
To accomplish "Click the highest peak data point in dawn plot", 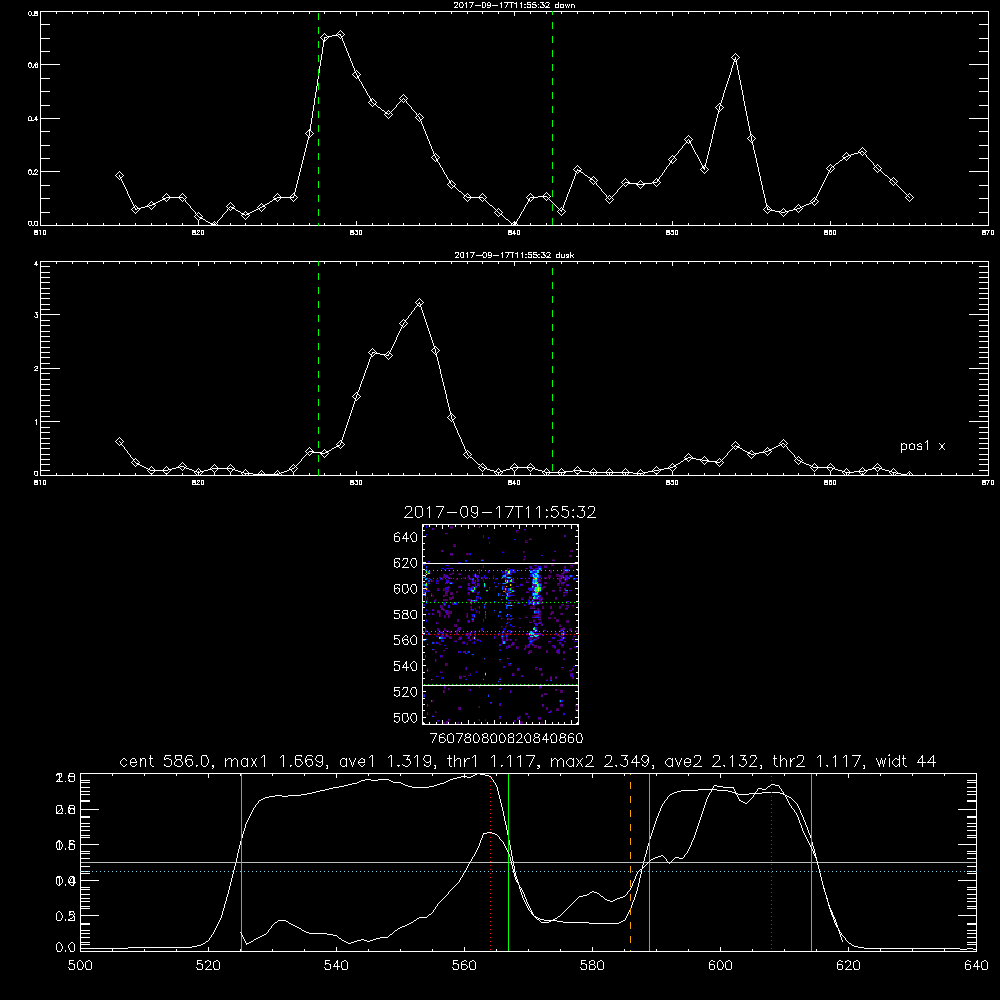I will [x=341, y=34].
